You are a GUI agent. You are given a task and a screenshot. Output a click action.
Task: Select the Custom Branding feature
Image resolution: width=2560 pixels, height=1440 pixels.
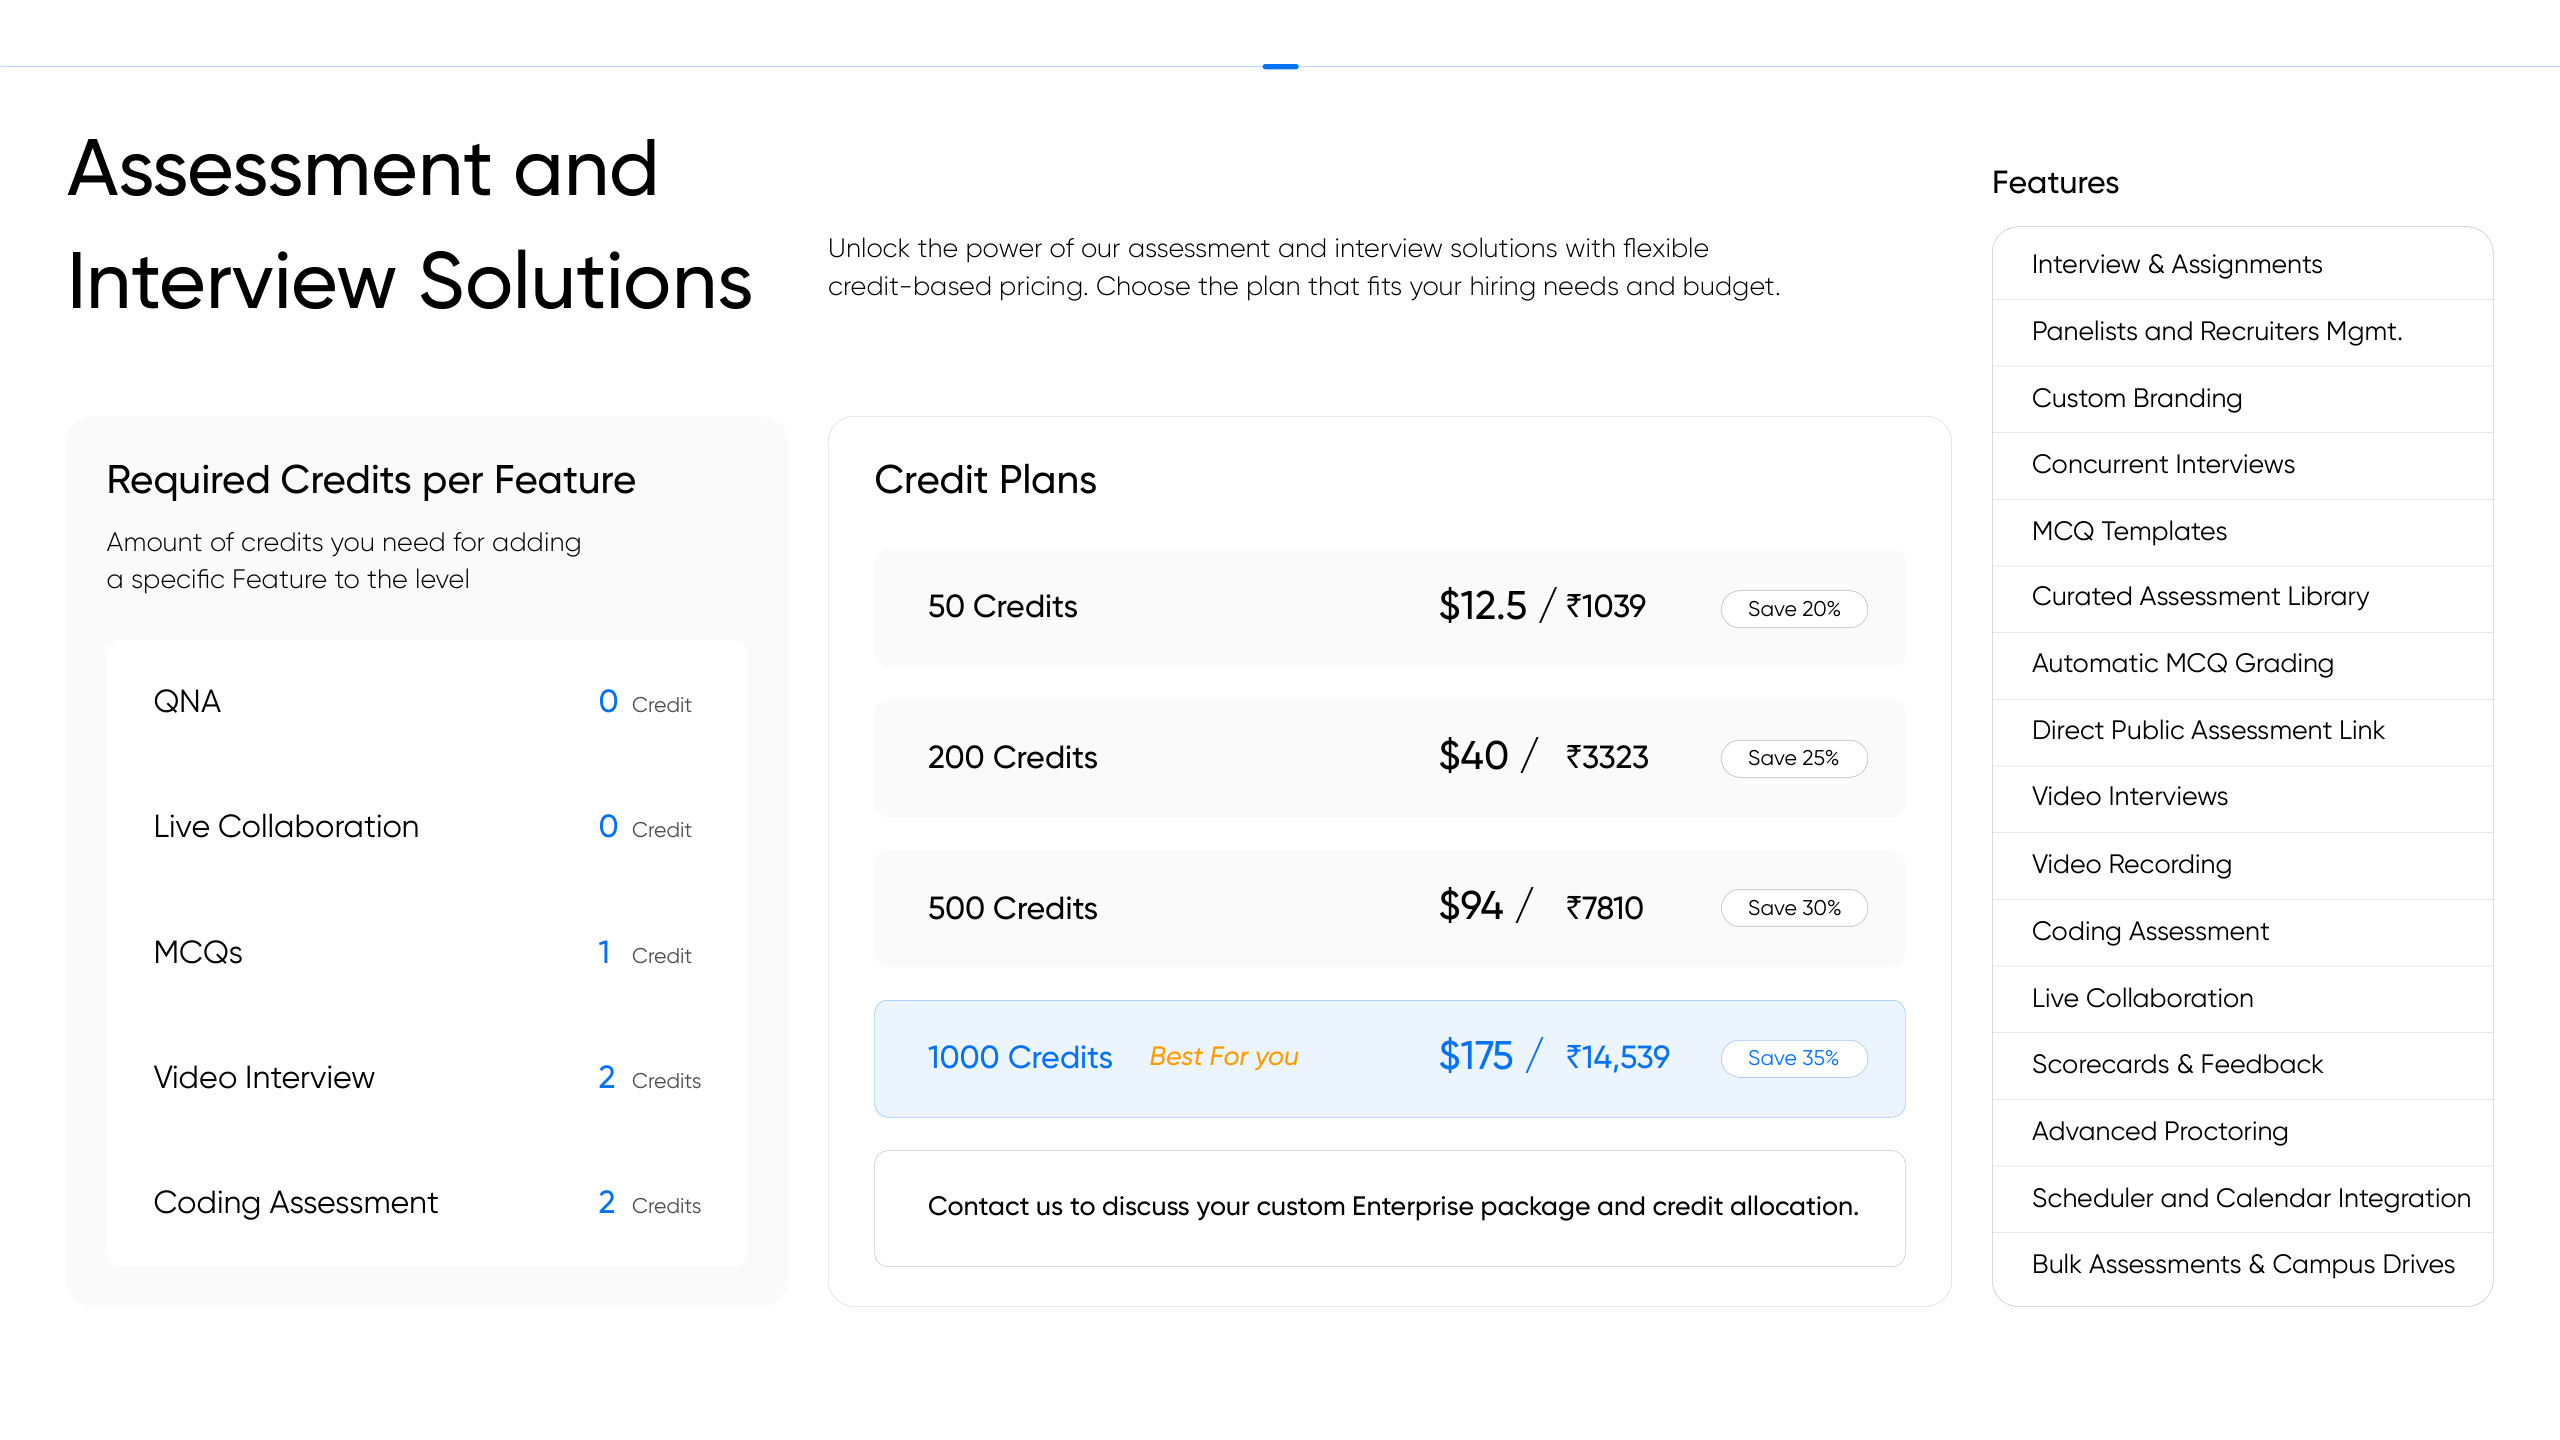(x=2242, y=399)
